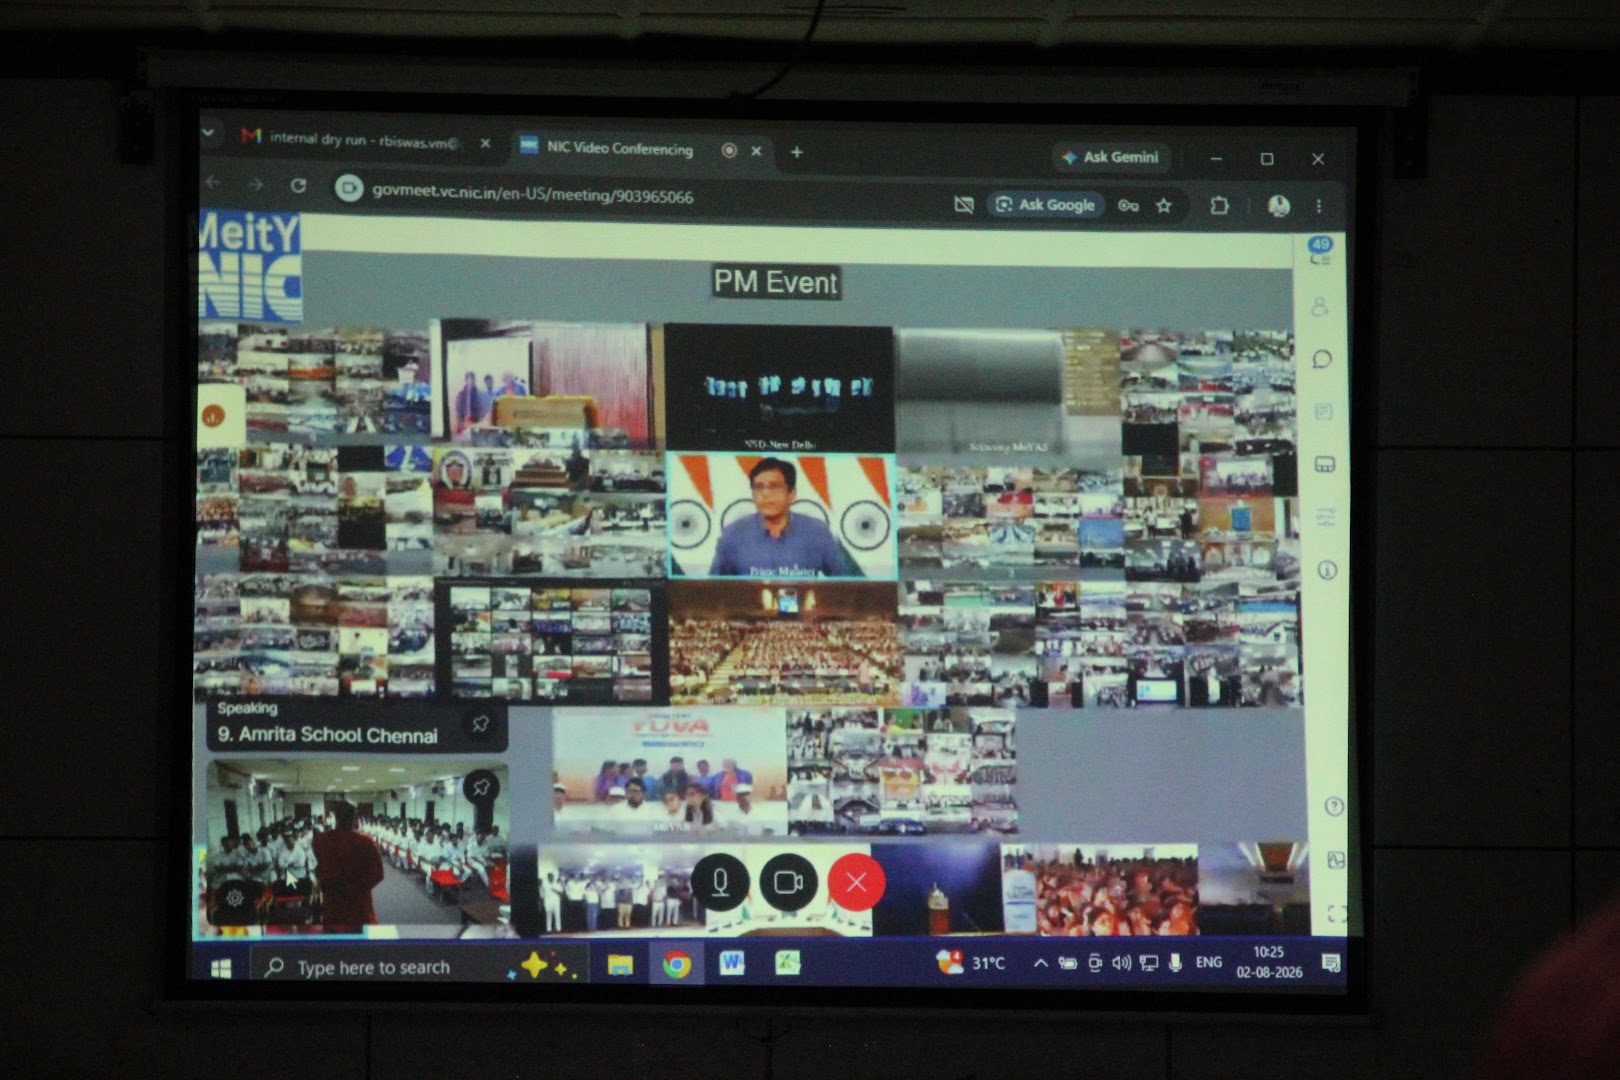Open the meeting info icon in the sidebar
The width and height of the screenshot is (1620, 1080).
pyautogui.click(x=1327, y=570)
